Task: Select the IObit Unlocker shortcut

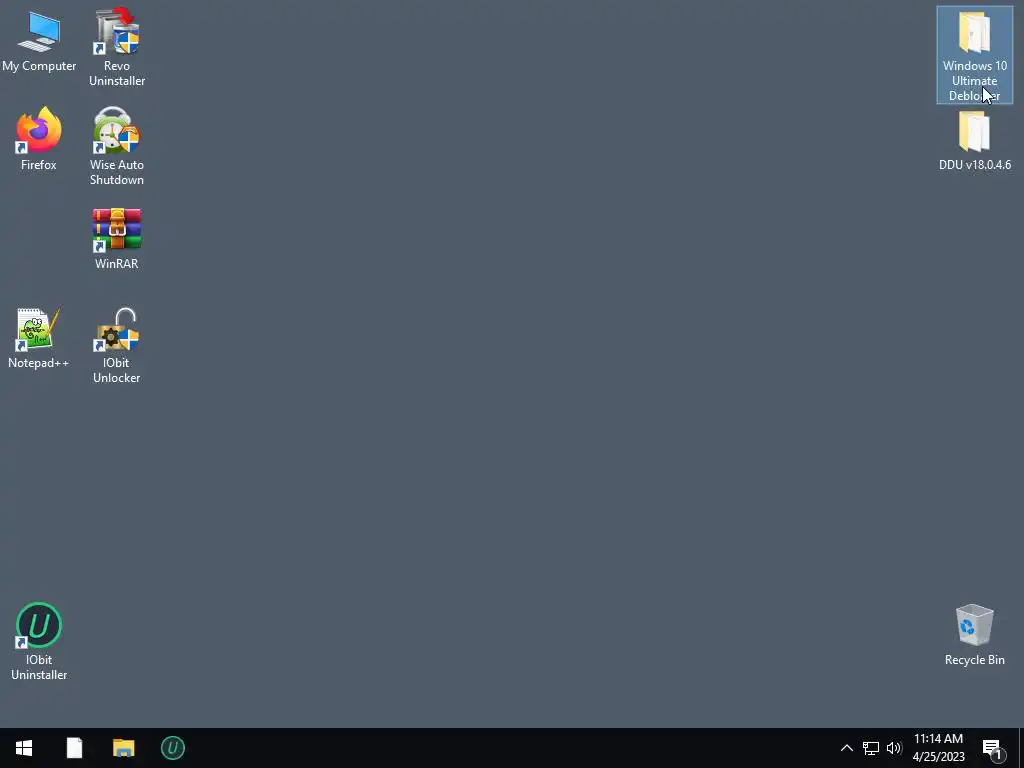Action: tap(117, 345)
